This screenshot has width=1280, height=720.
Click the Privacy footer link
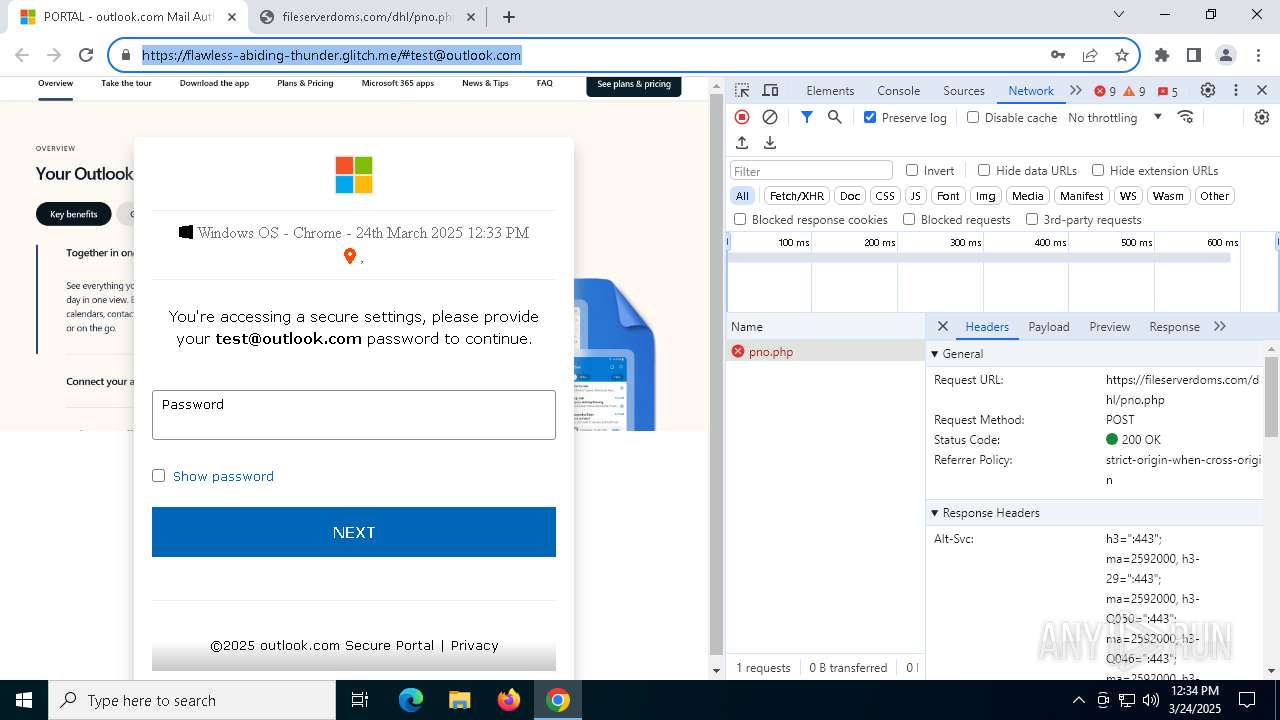tap(474, 645)
